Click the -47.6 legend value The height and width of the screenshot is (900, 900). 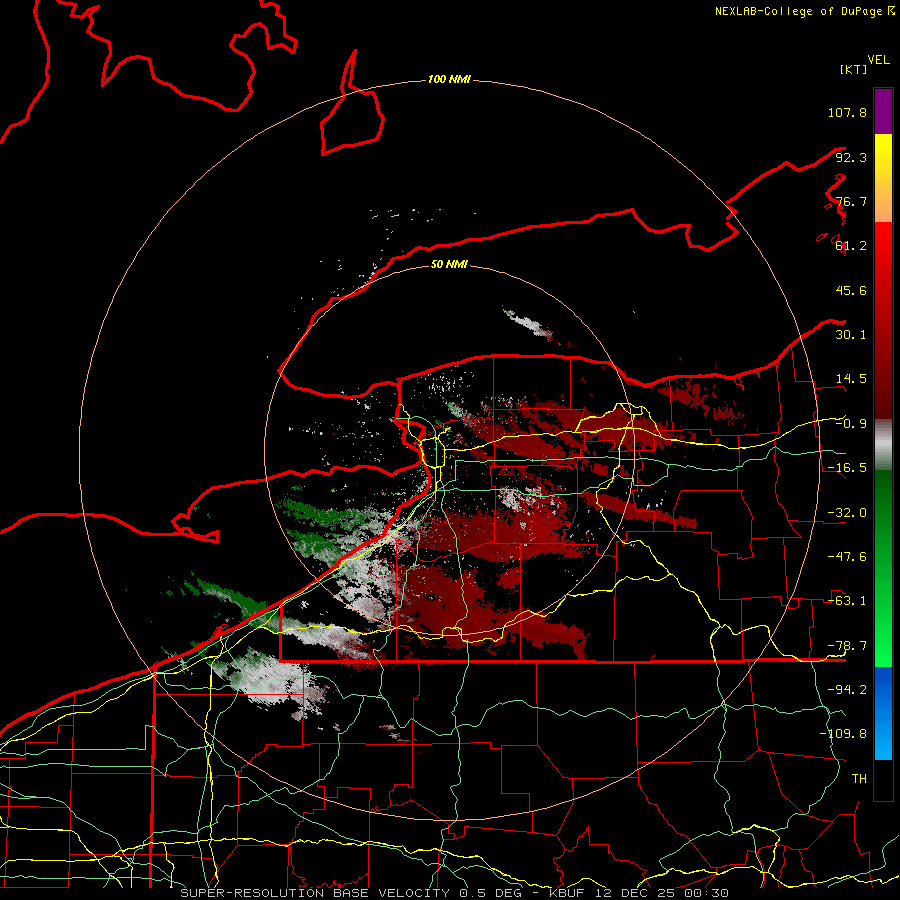pos(847,557)
